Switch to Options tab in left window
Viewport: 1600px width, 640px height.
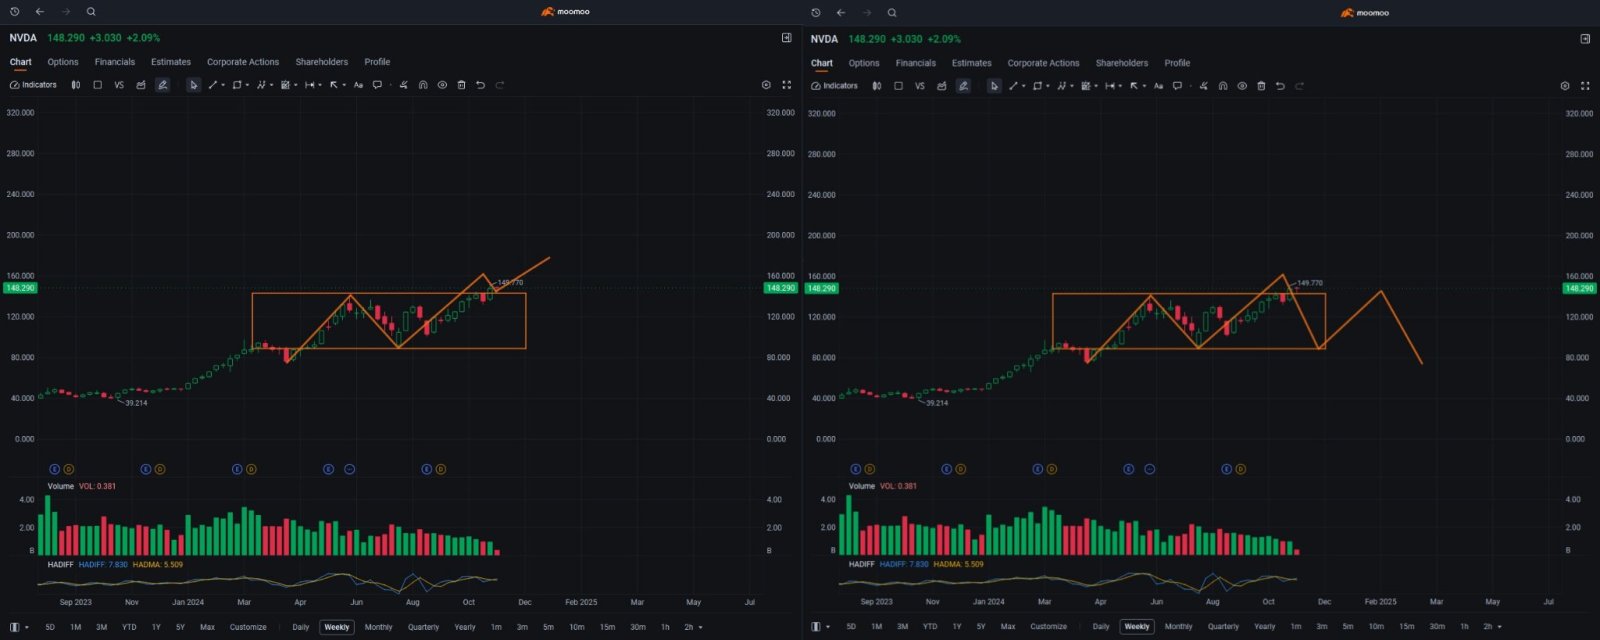[63, 62]
